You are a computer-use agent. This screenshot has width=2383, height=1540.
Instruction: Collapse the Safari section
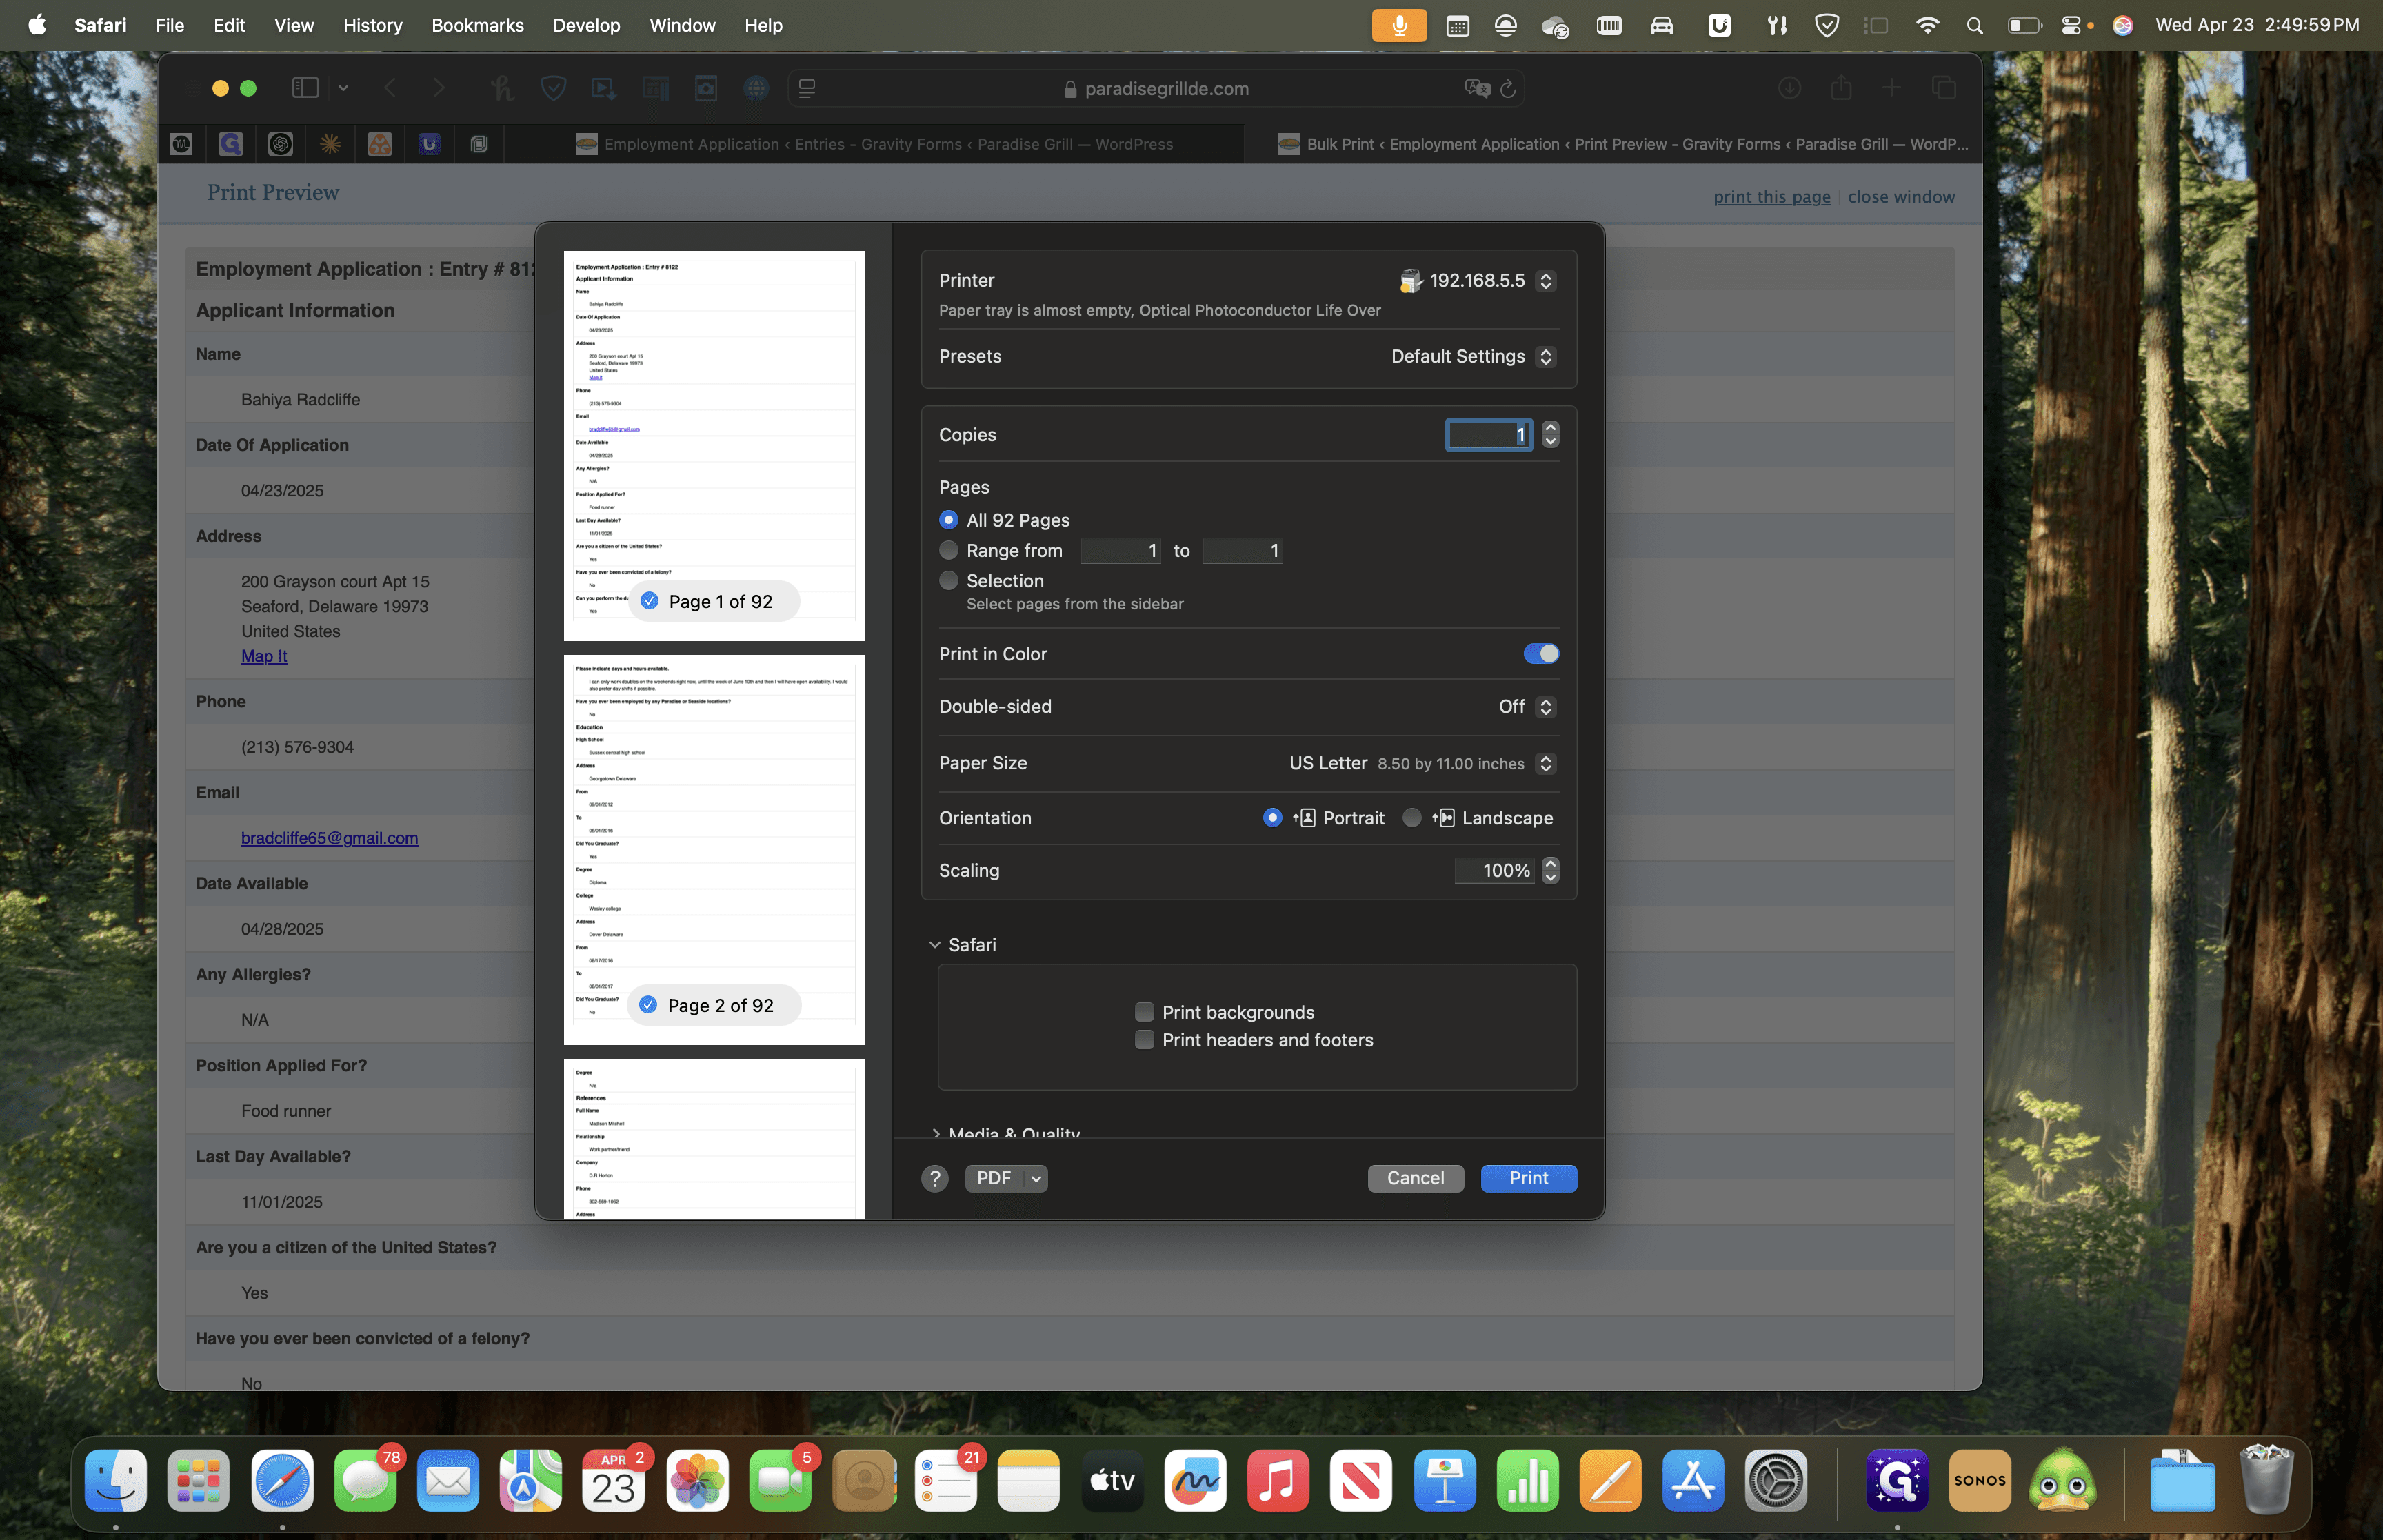934,945
